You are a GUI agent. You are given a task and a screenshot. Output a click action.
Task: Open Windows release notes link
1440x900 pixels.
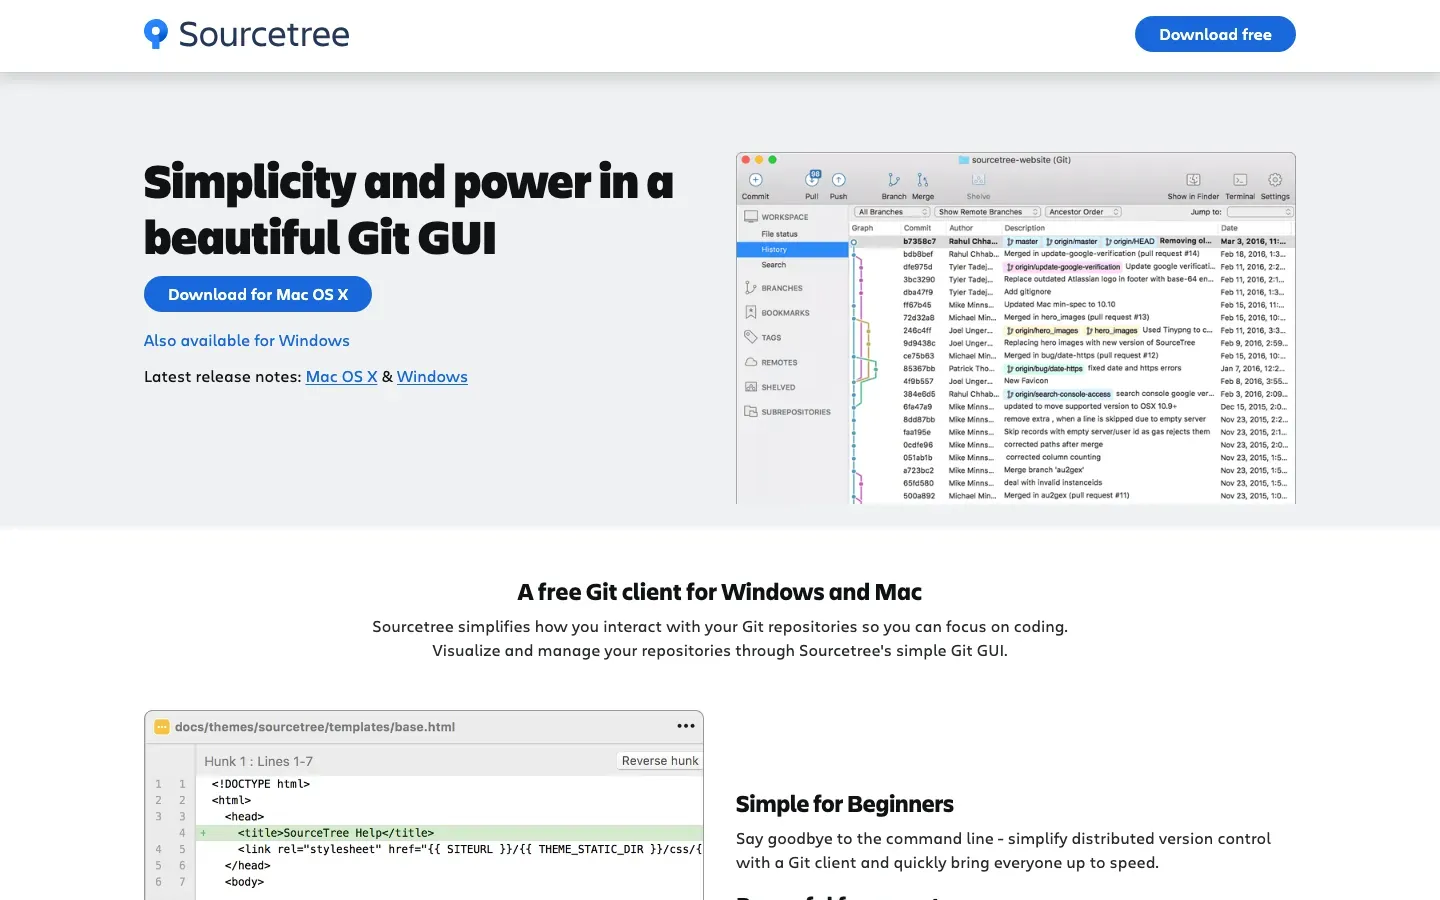point(432,377)
